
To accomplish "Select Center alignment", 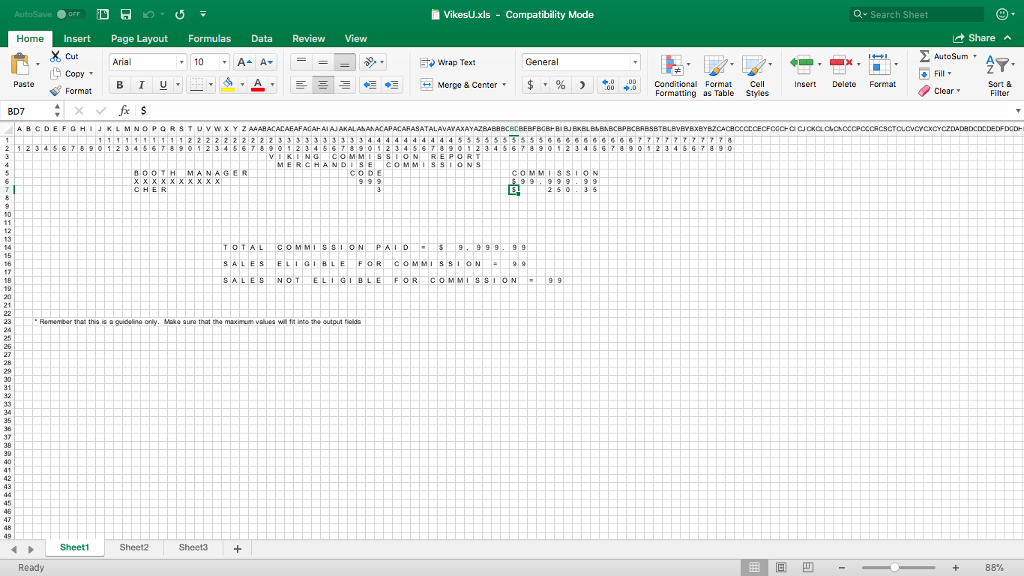I will point(323,85).
